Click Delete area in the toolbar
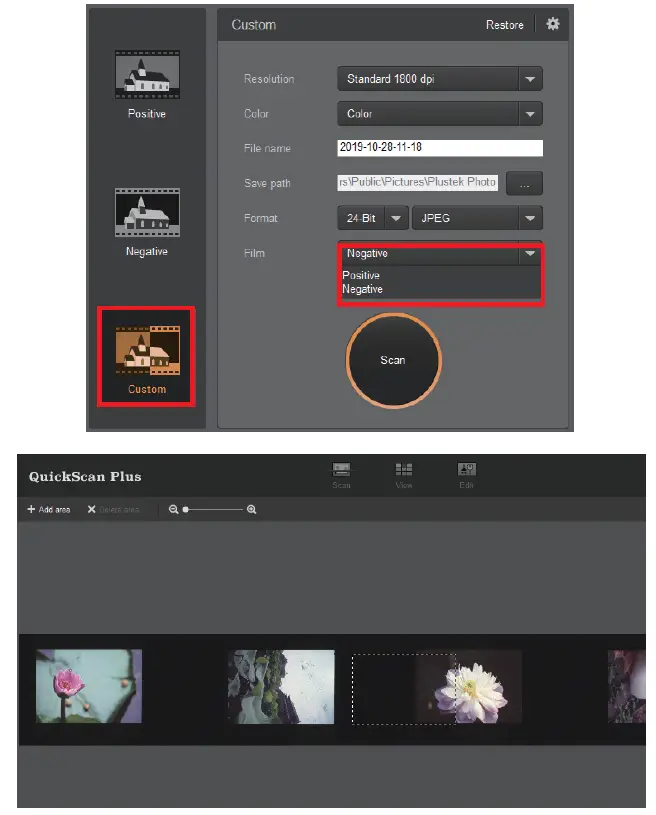656x815 pixels. click(113, 509)
